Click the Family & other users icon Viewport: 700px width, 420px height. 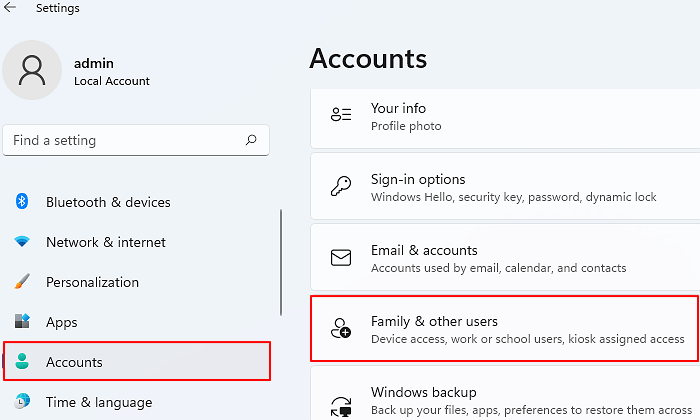[x=341, y=329]
